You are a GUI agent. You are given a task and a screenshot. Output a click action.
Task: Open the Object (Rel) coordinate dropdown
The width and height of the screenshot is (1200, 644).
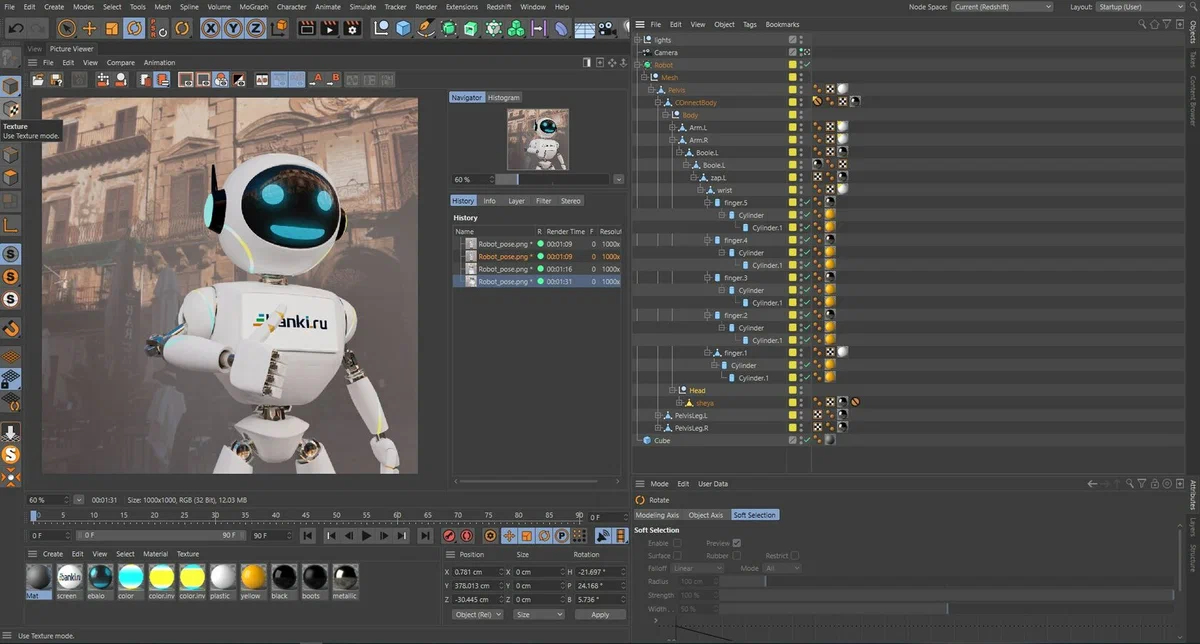[x=476, y=615]
